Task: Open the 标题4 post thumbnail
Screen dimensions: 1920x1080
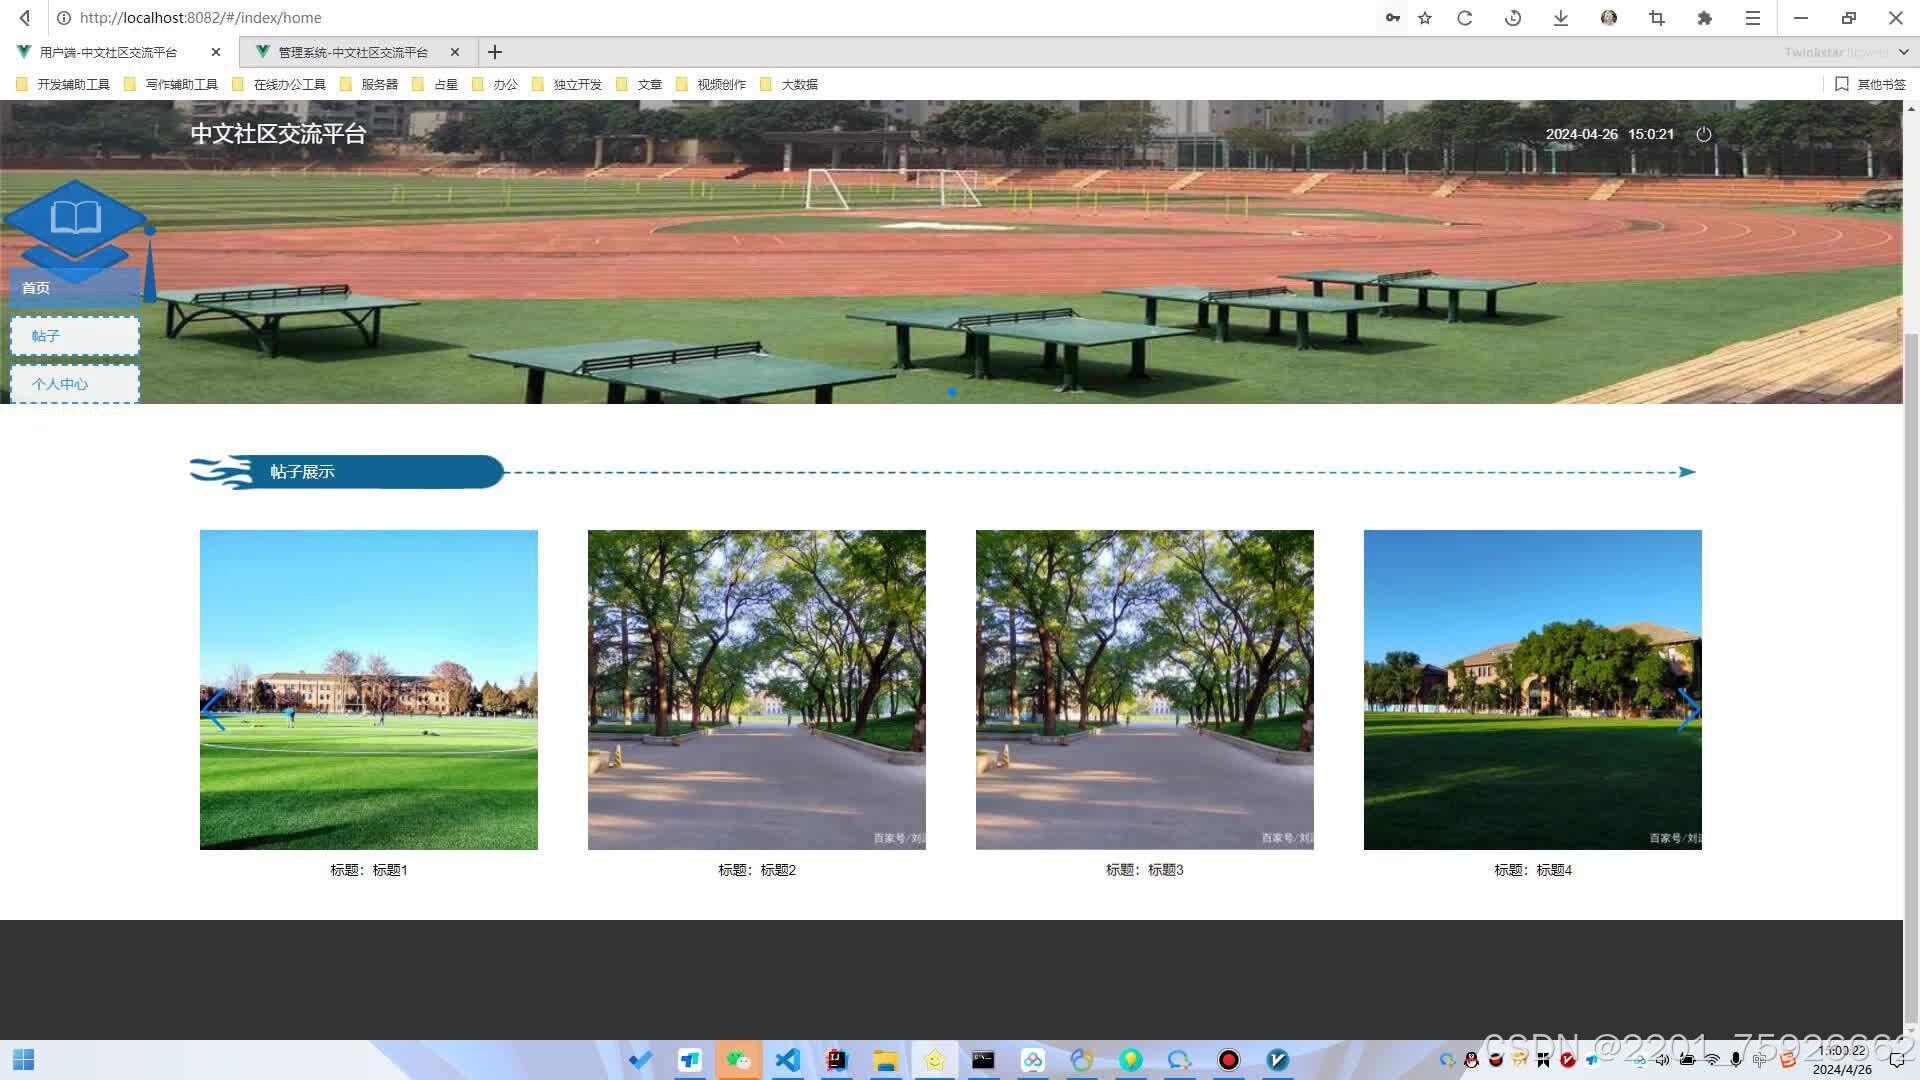Action: tap(1532, 690)
